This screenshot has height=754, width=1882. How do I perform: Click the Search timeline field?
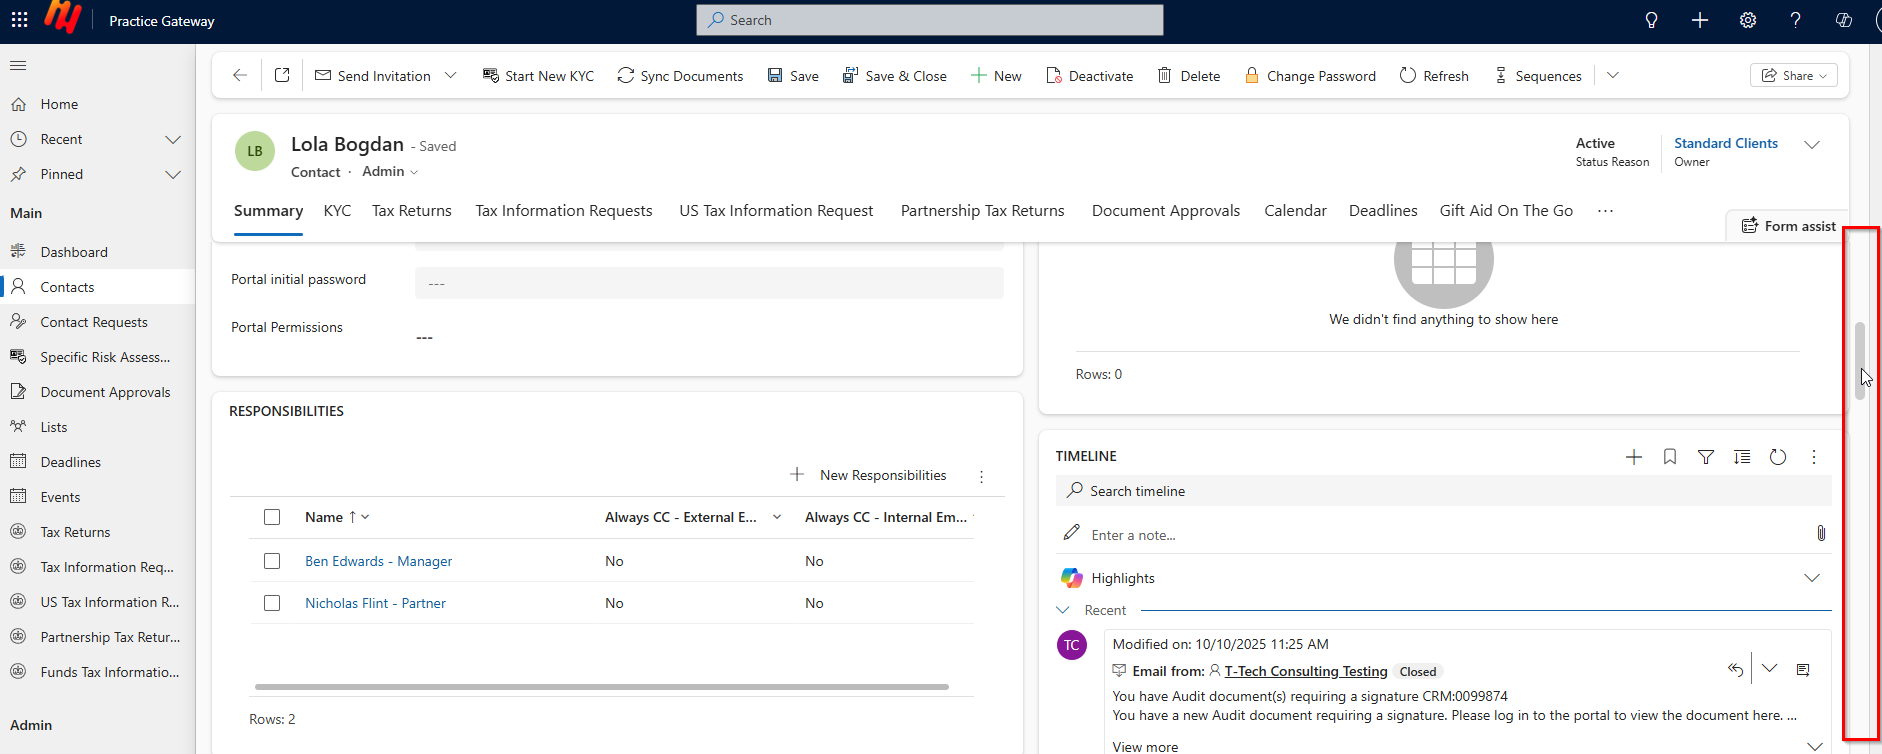tap(1443, 491)
